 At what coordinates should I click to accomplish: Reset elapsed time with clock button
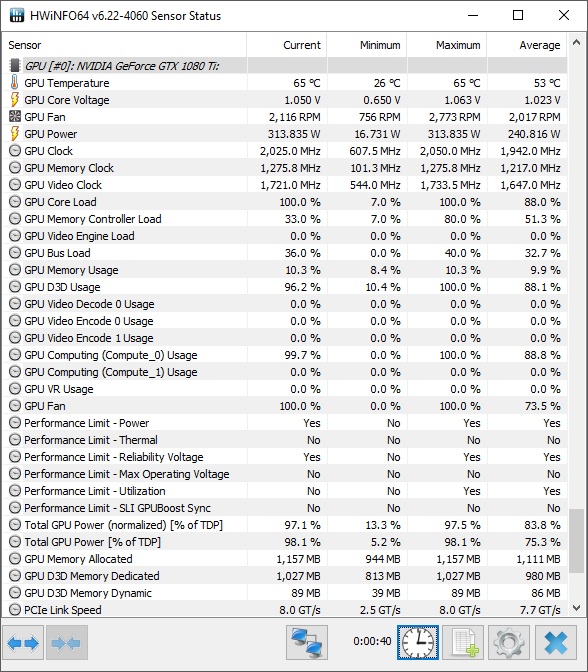[418, 642]
